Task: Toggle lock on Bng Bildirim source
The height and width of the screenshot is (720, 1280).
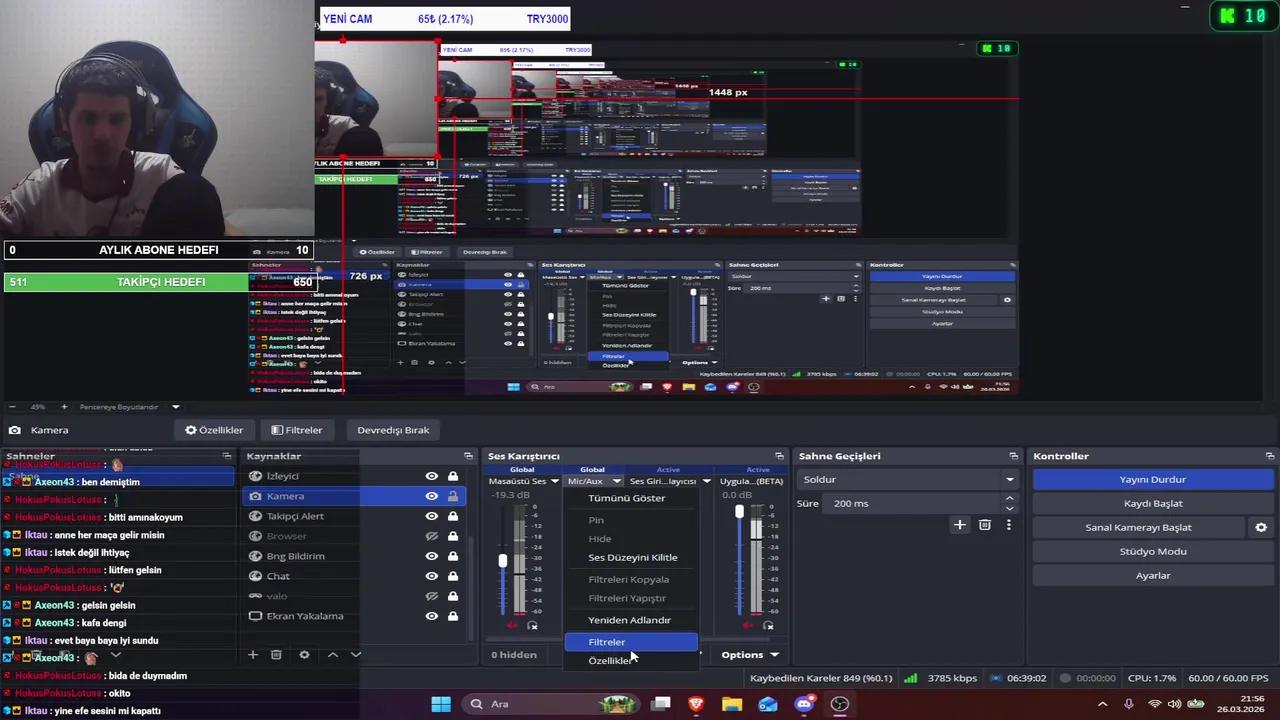Action: pyautogui.click(x=453, y=556)
